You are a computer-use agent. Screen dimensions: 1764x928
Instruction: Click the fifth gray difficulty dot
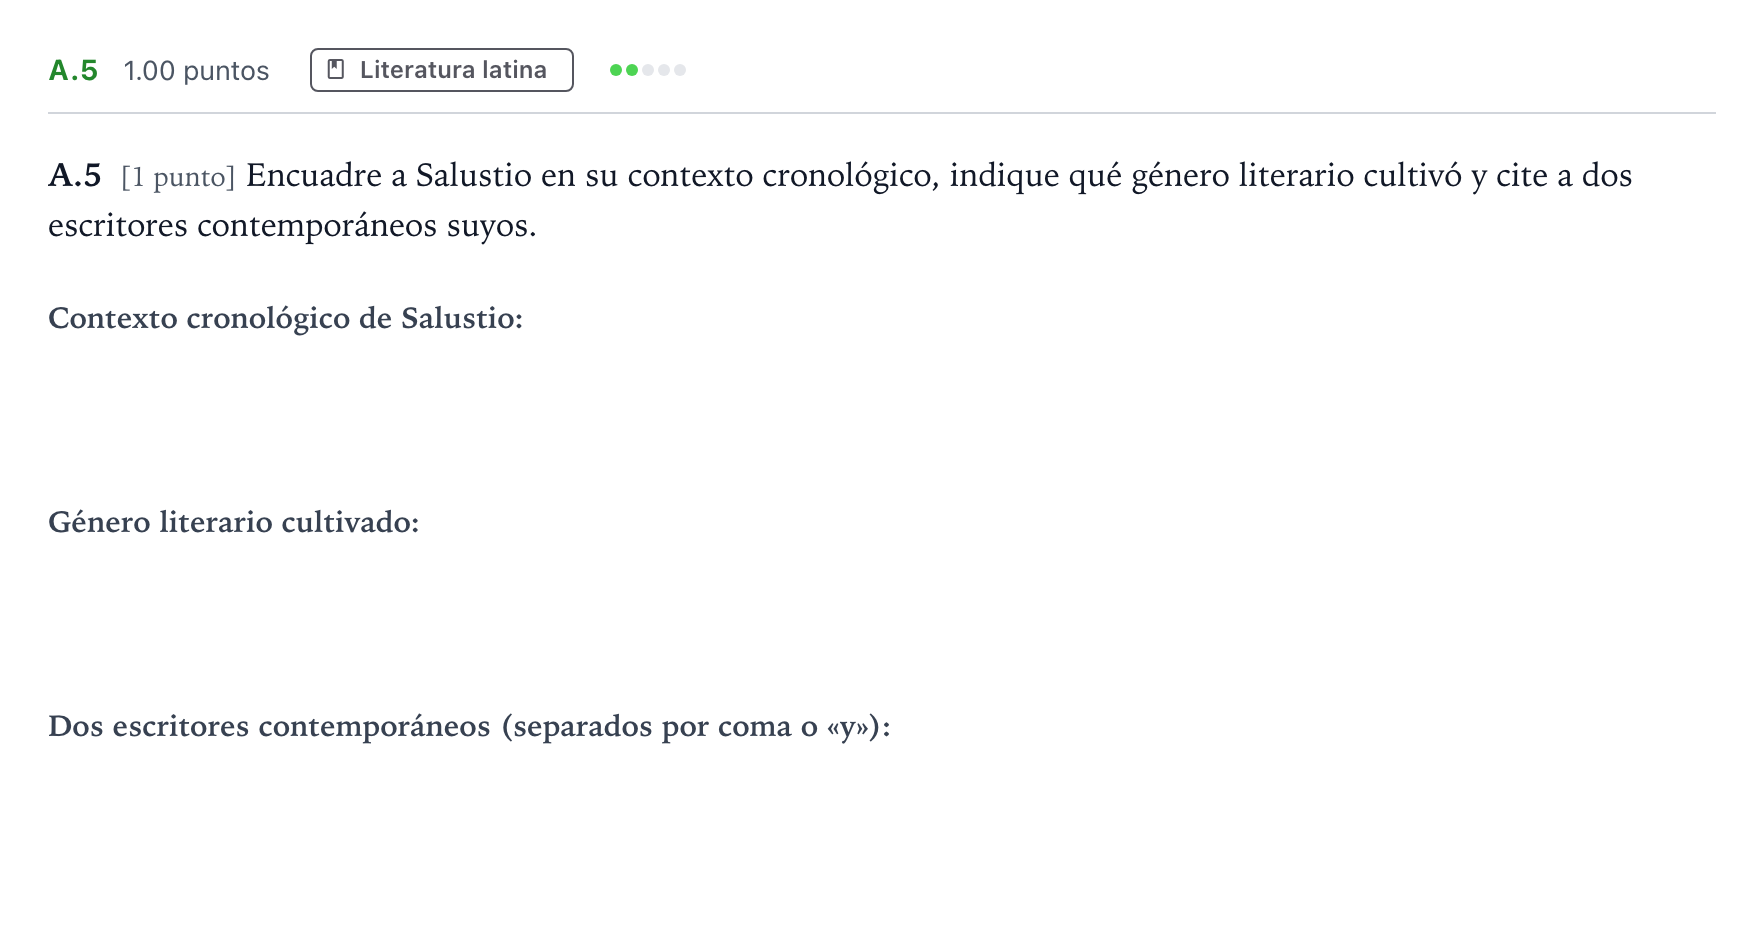[680, 70]
